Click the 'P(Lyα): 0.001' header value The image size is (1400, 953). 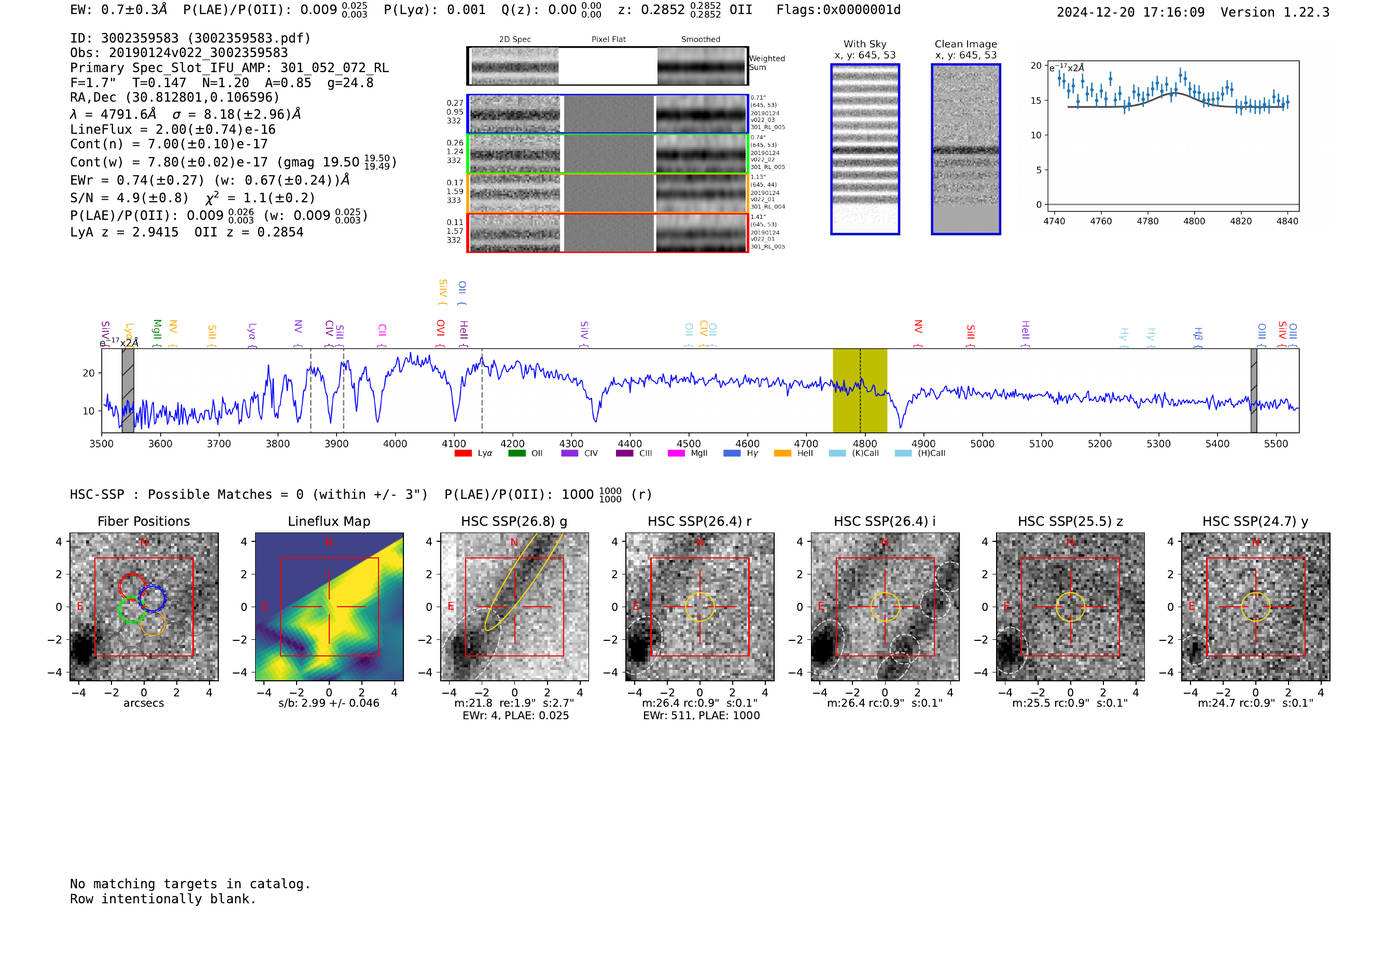(434, 9)
